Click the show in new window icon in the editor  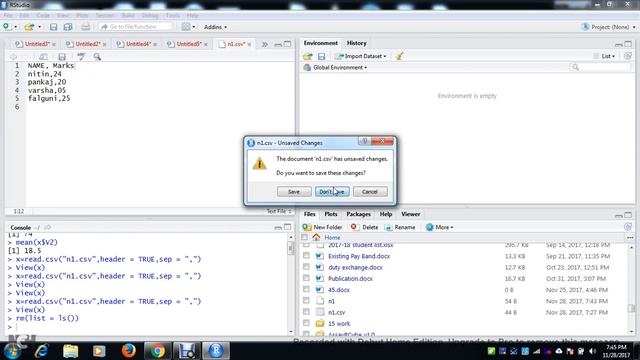tap(43, 57)
